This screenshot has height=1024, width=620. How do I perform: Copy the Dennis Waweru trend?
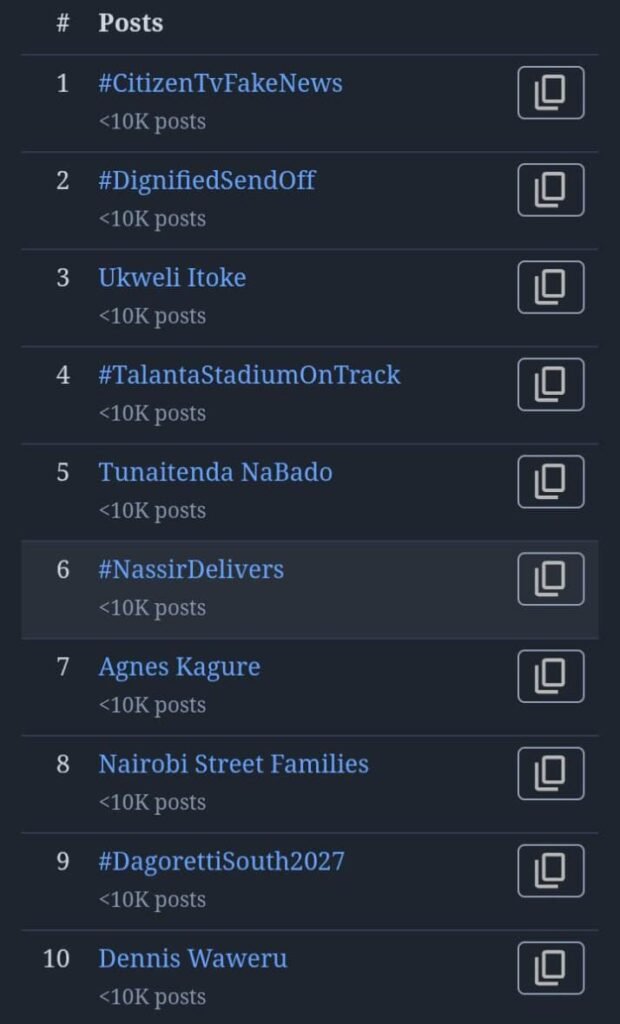(550, 967)
